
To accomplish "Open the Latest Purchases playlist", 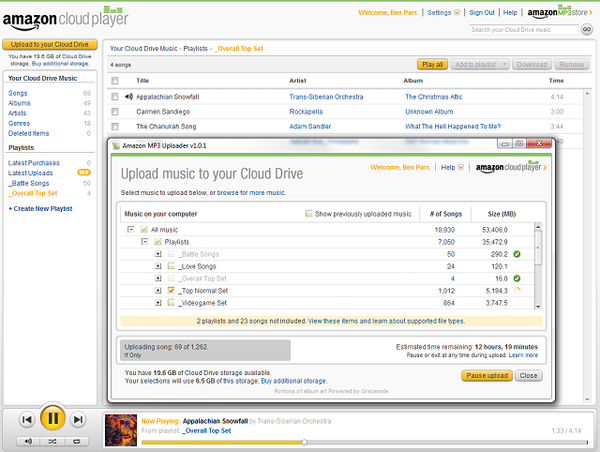I will click(x=34, y=163).
